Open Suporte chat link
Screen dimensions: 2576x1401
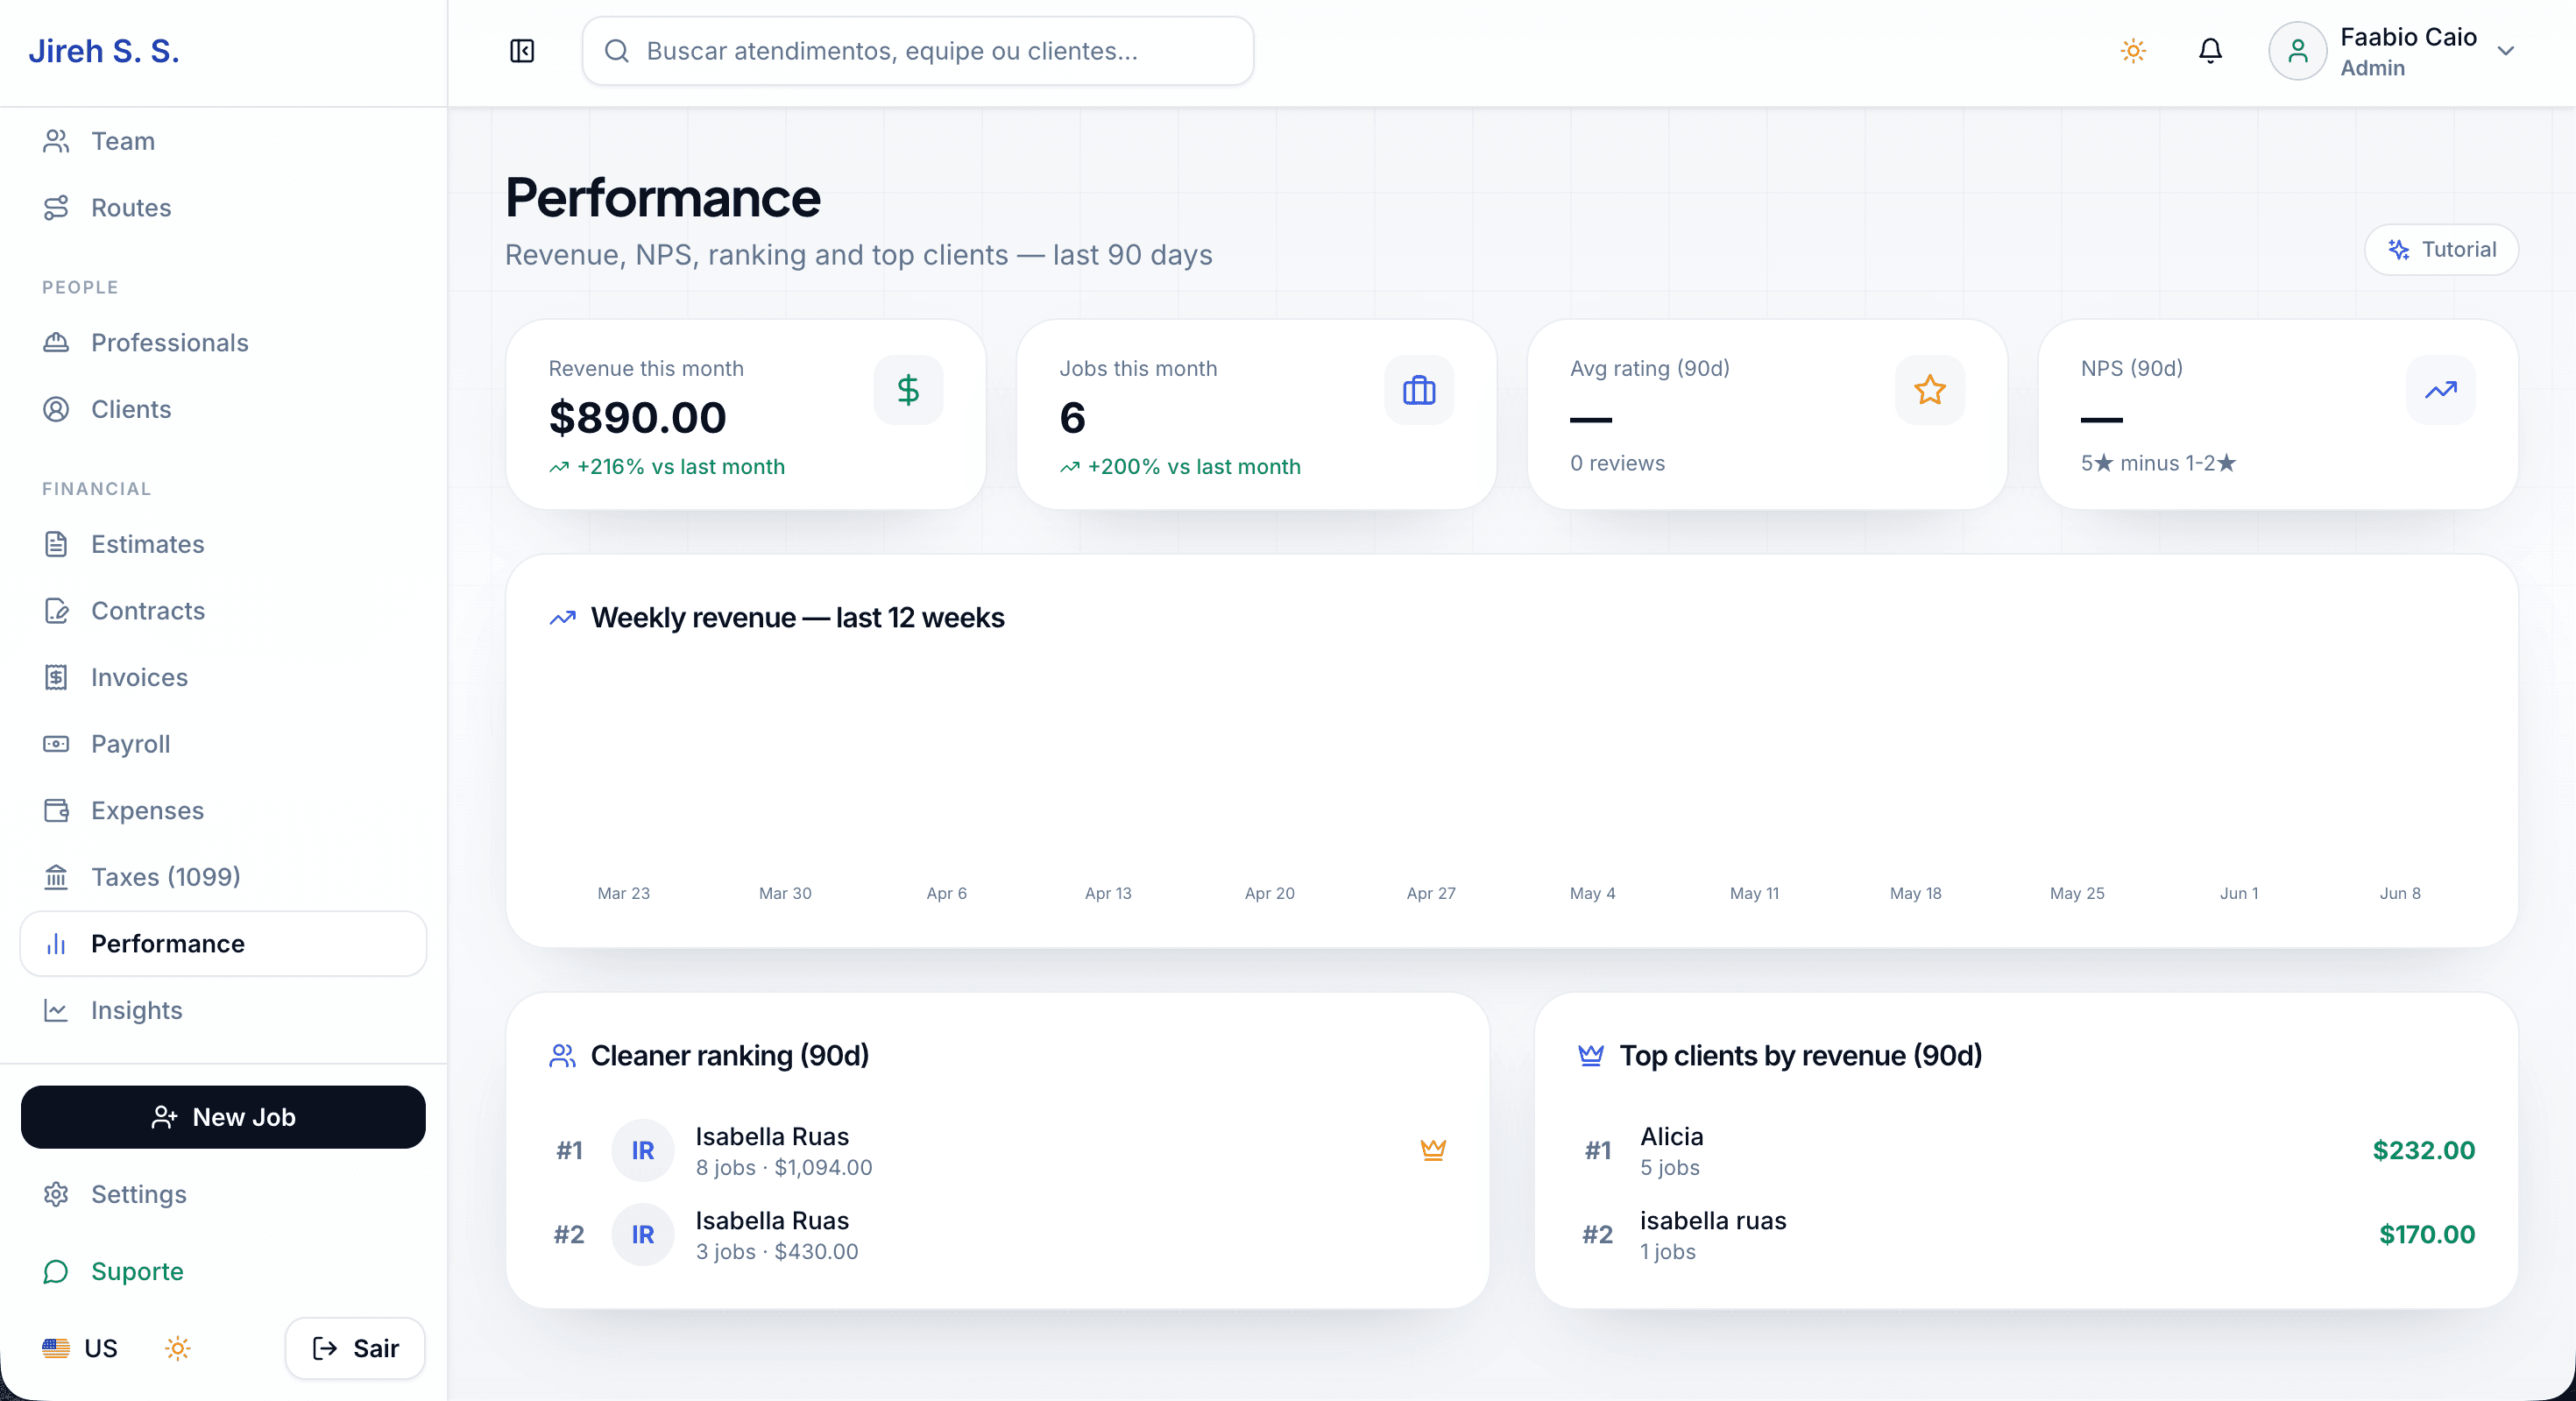[x=223, y=1271]
